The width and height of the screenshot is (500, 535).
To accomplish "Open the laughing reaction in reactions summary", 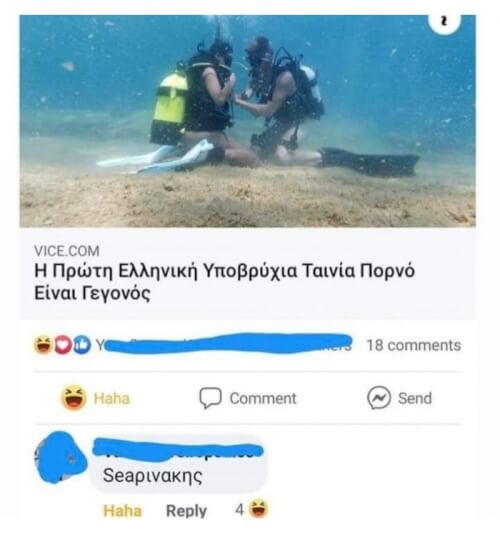I will [43, 345].
